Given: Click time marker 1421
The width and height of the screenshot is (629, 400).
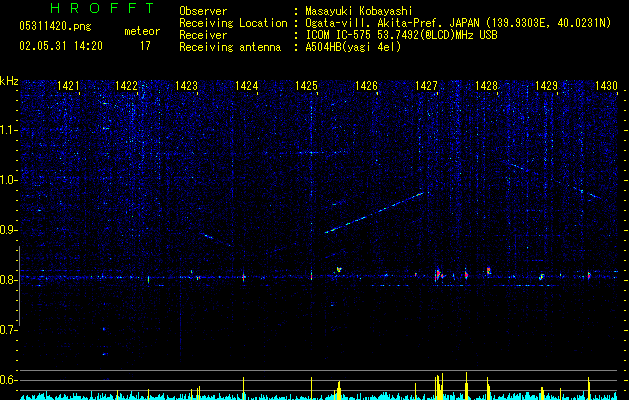Looking at the screenshot, I should 68,86.
